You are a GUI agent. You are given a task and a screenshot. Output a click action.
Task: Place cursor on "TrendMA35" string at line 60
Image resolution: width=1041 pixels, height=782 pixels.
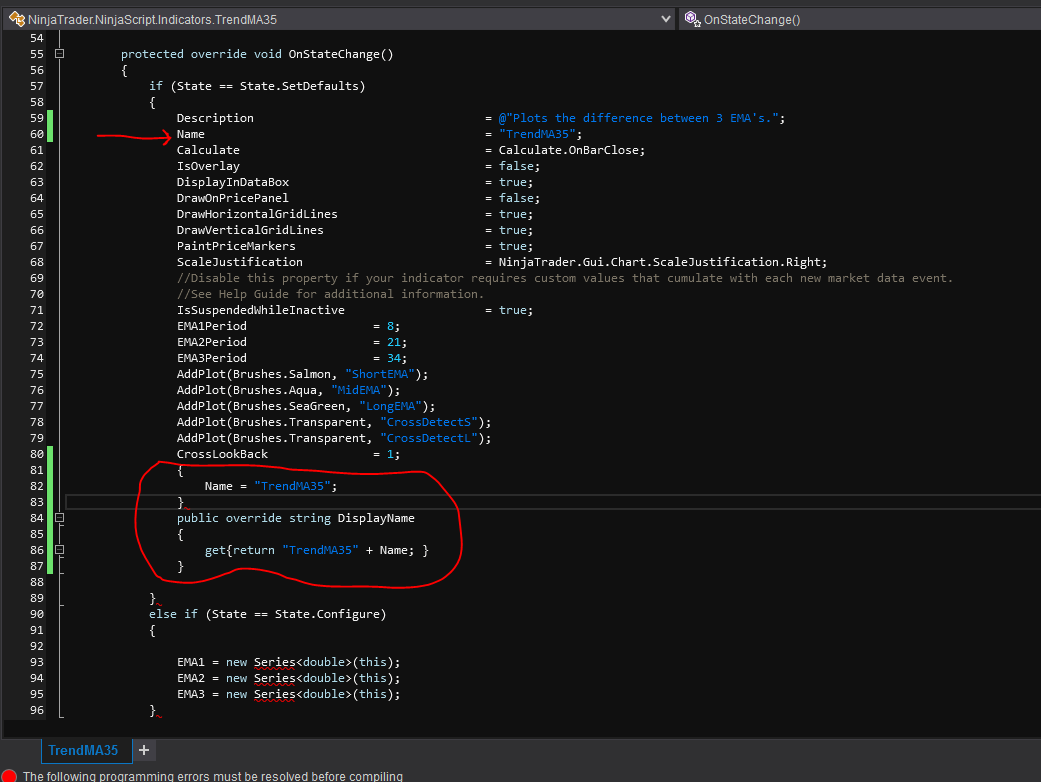[539, 134]
